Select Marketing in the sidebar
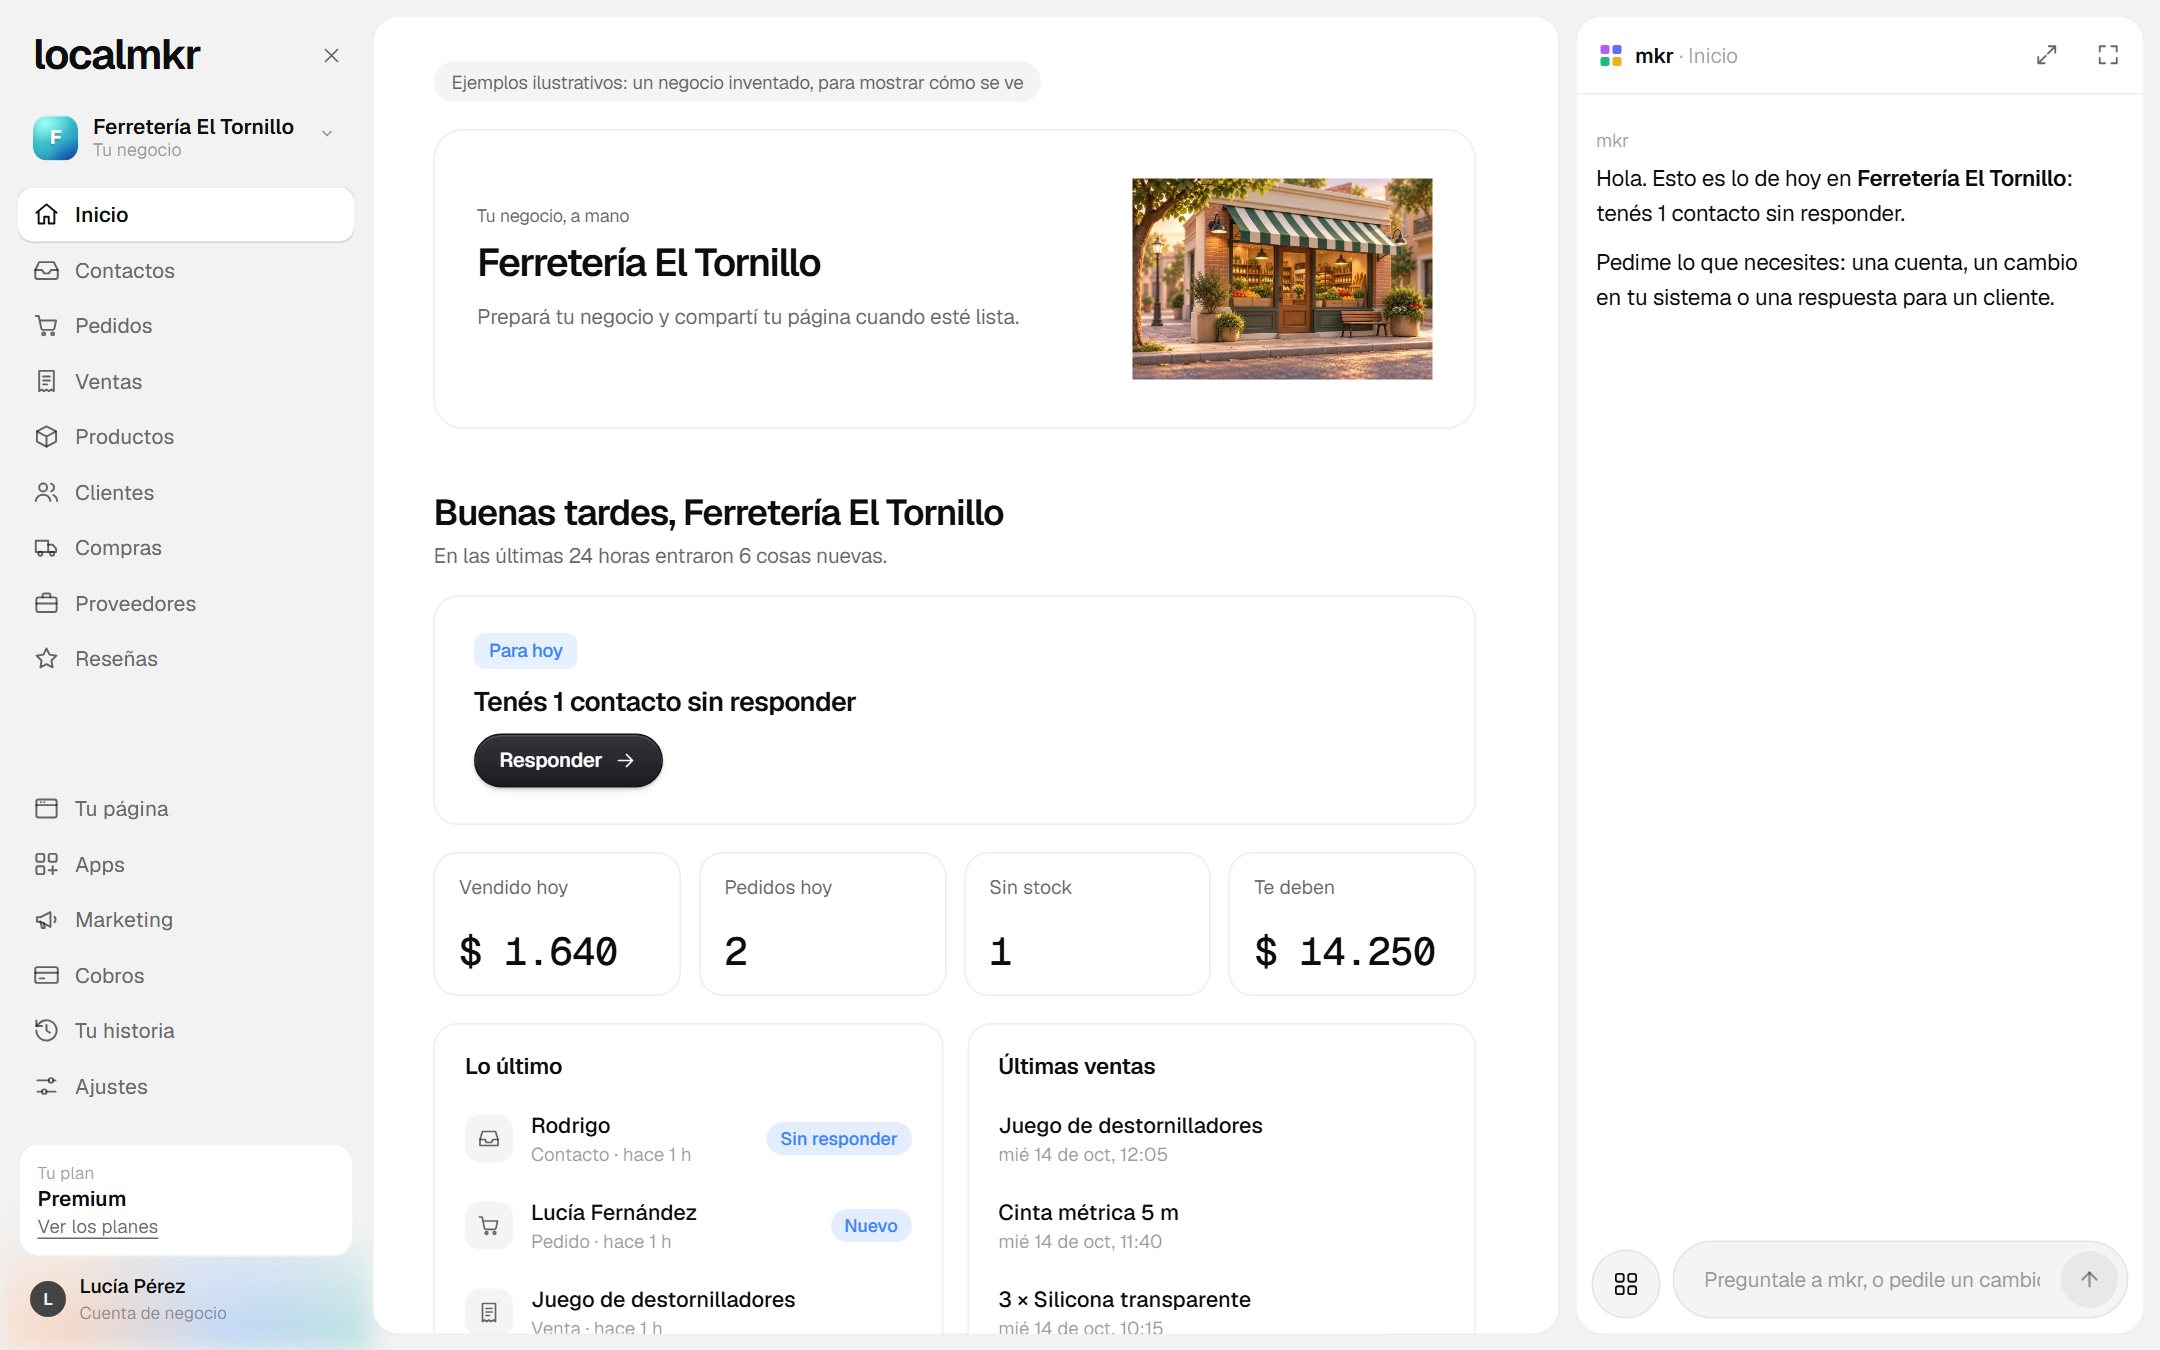 (186, 919)
